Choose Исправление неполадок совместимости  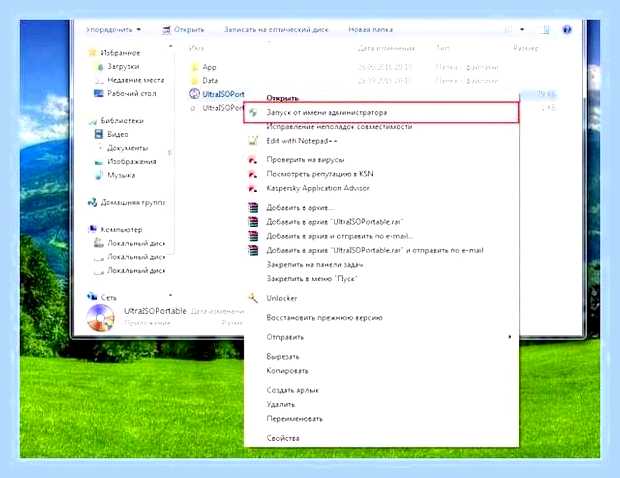[x=339, y=127]
